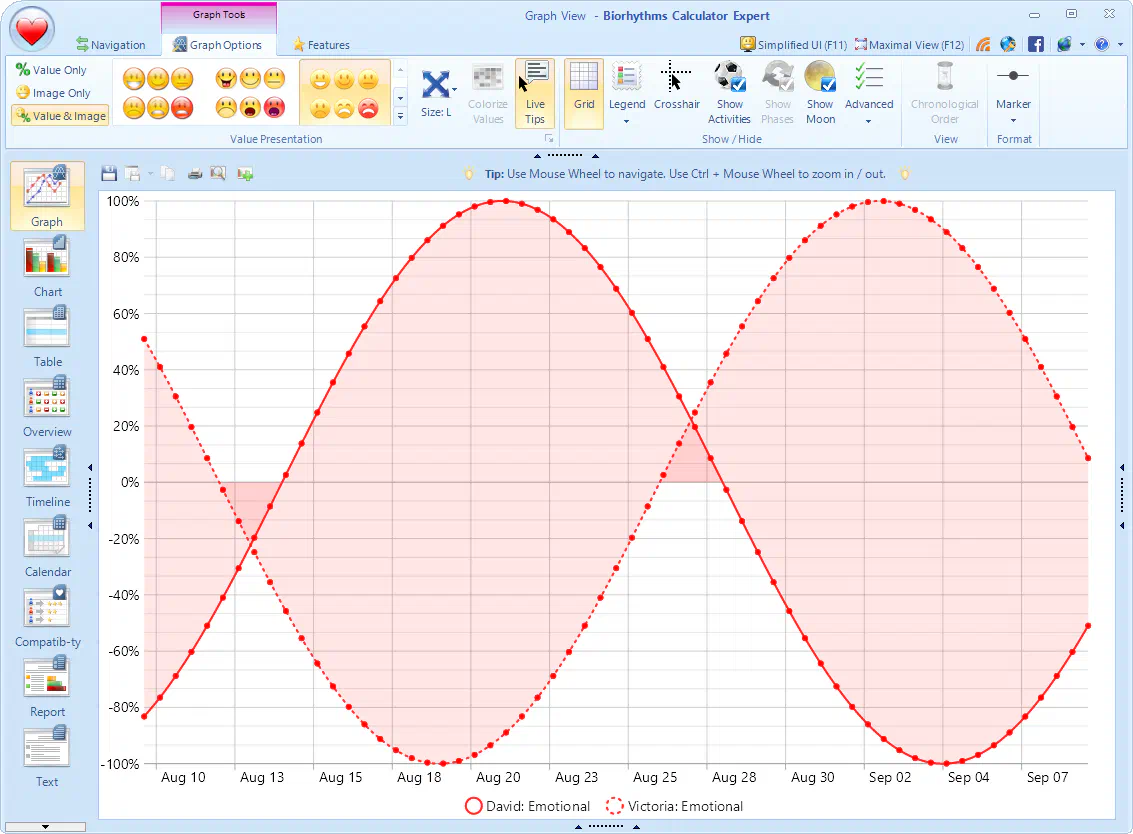
Task: Select Value & Image presentation mode
Action: pos(61,116)
